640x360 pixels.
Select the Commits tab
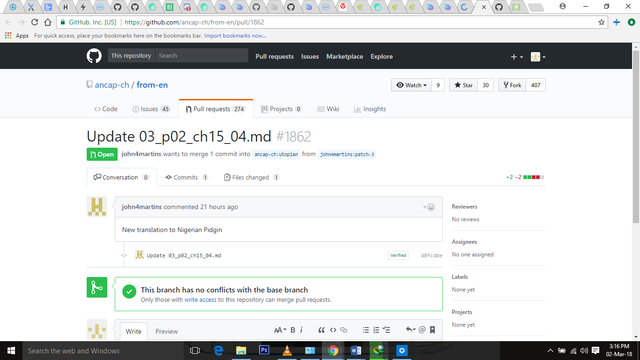point(187,177)
